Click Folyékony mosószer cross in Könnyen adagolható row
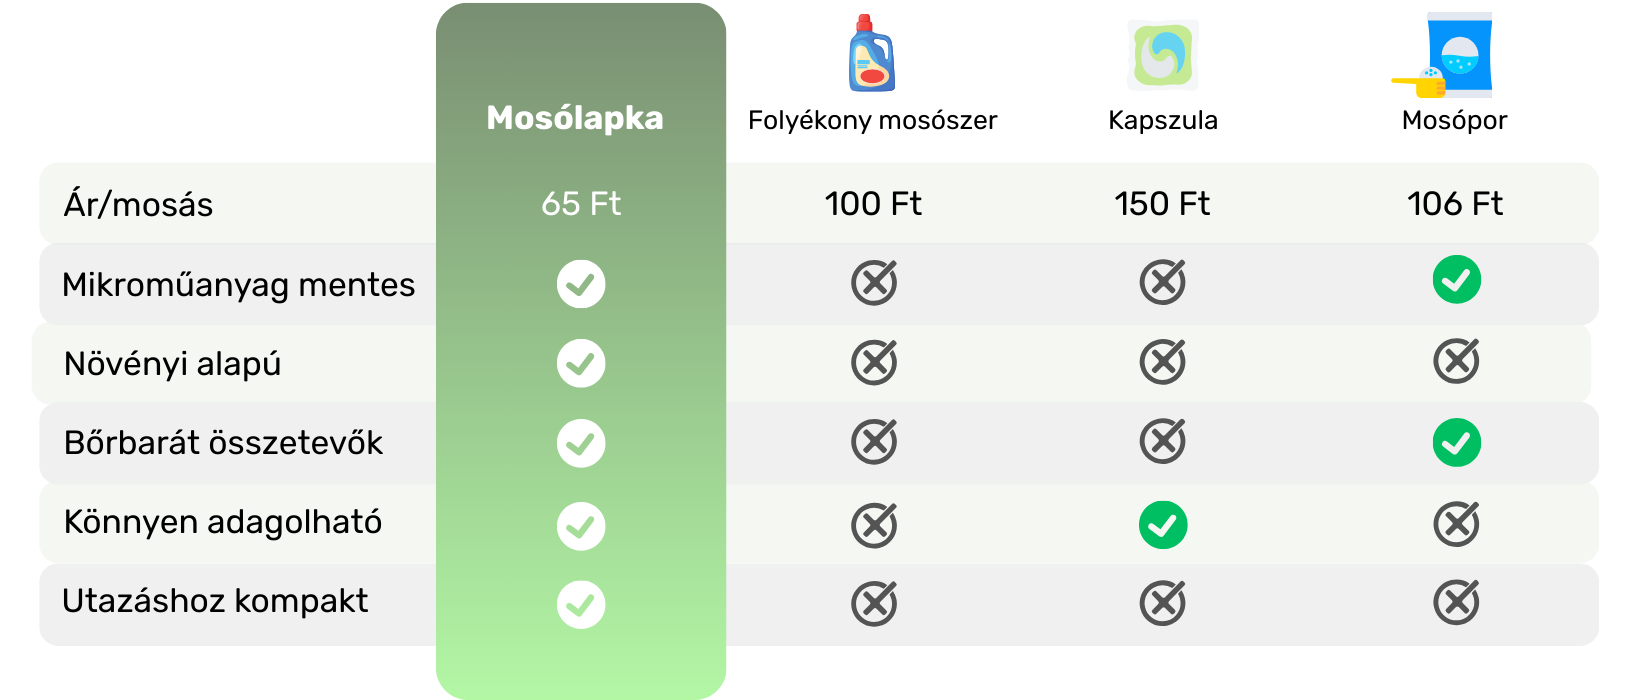This screenshot has height=700, width=1640. [874, 525]
